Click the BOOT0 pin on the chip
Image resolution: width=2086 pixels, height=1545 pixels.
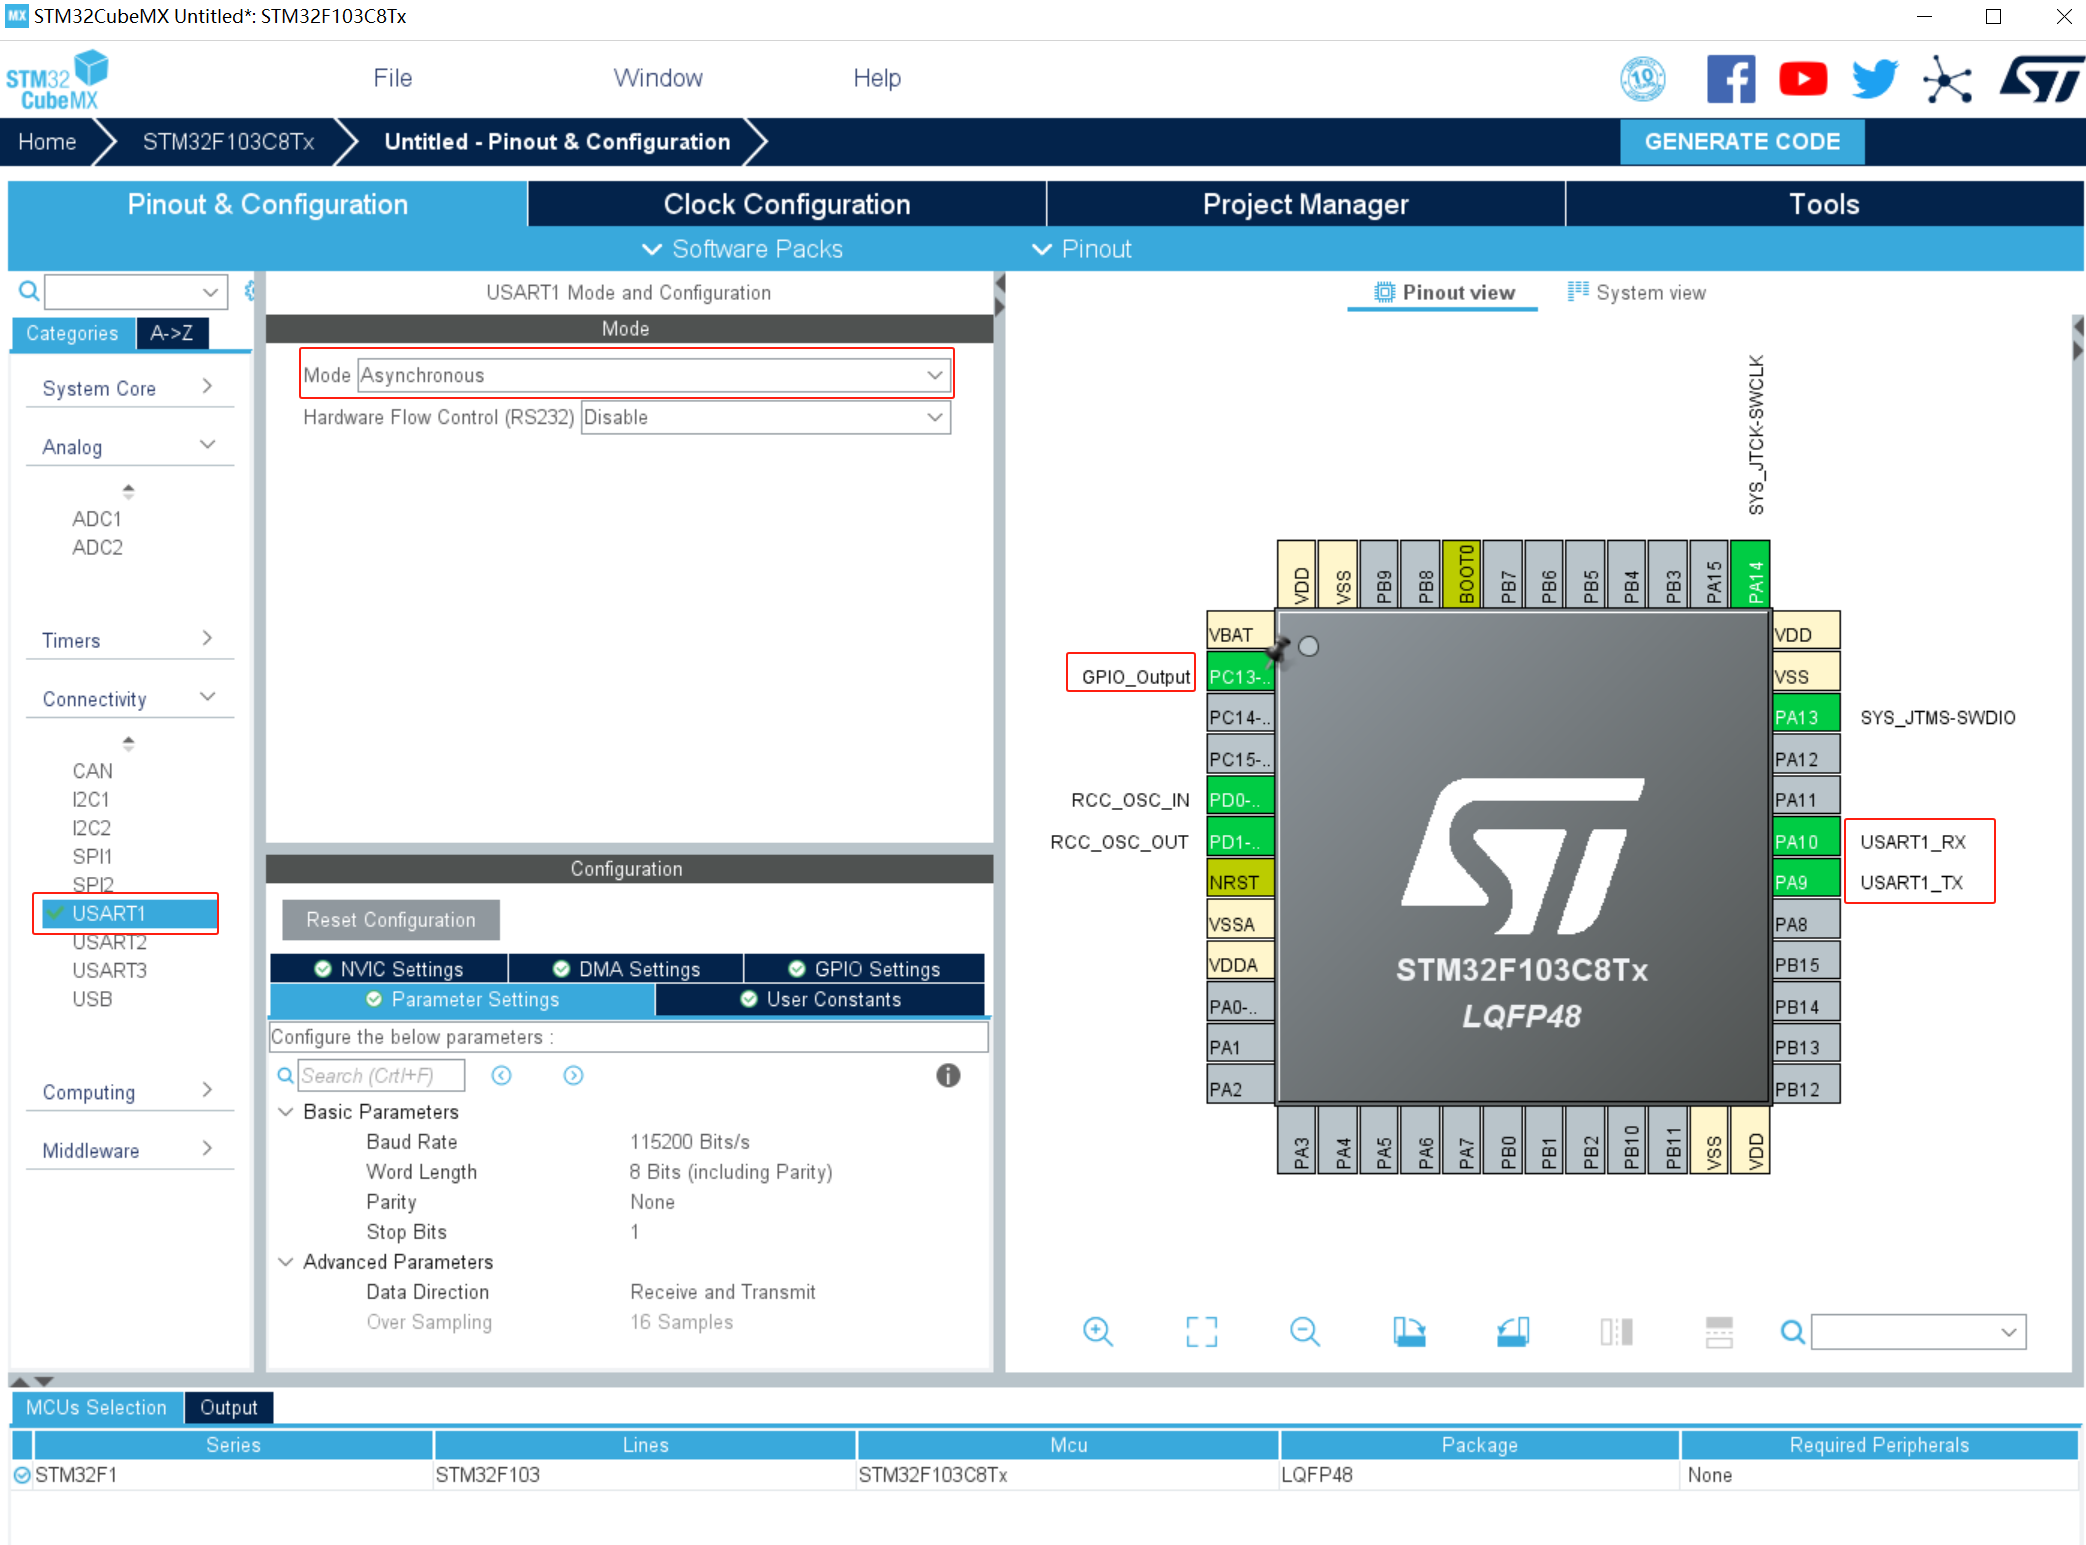[x=1463, y=574]
